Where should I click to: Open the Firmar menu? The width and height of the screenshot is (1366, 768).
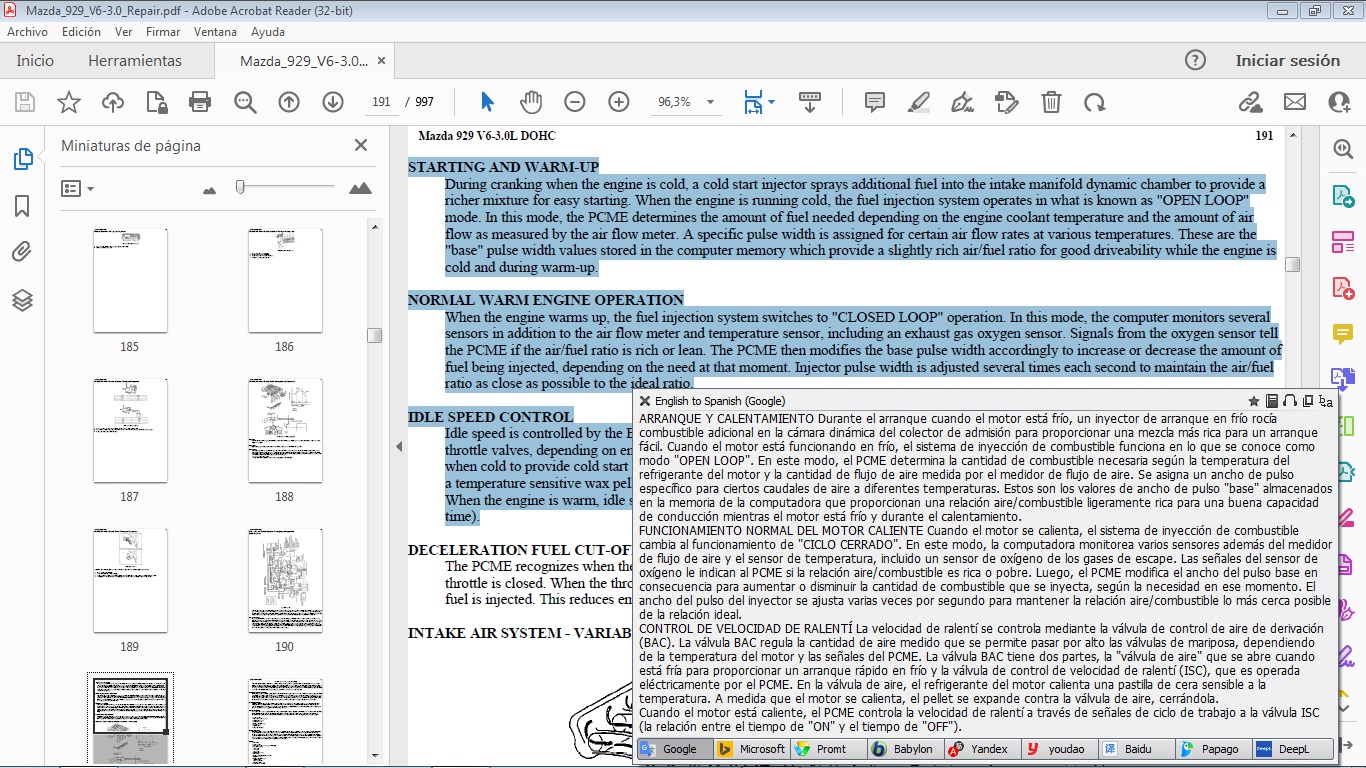[163, 32]
